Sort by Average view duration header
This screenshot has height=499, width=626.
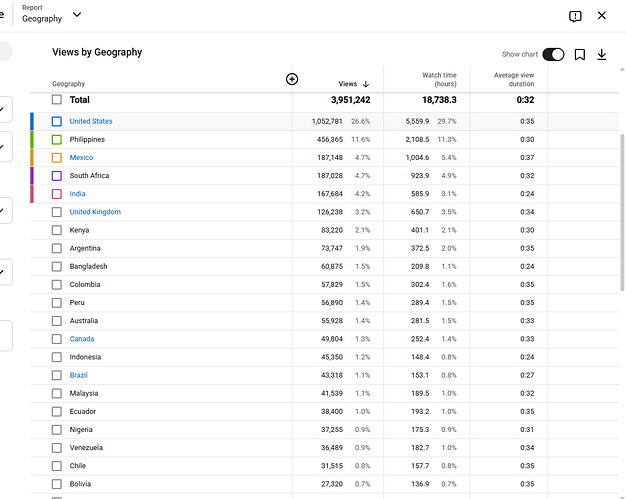(x=514, y=79)
